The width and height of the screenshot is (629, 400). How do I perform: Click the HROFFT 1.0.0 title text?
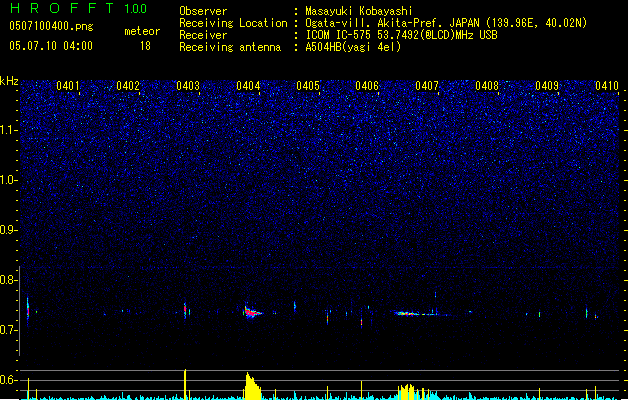click(79, 8)
